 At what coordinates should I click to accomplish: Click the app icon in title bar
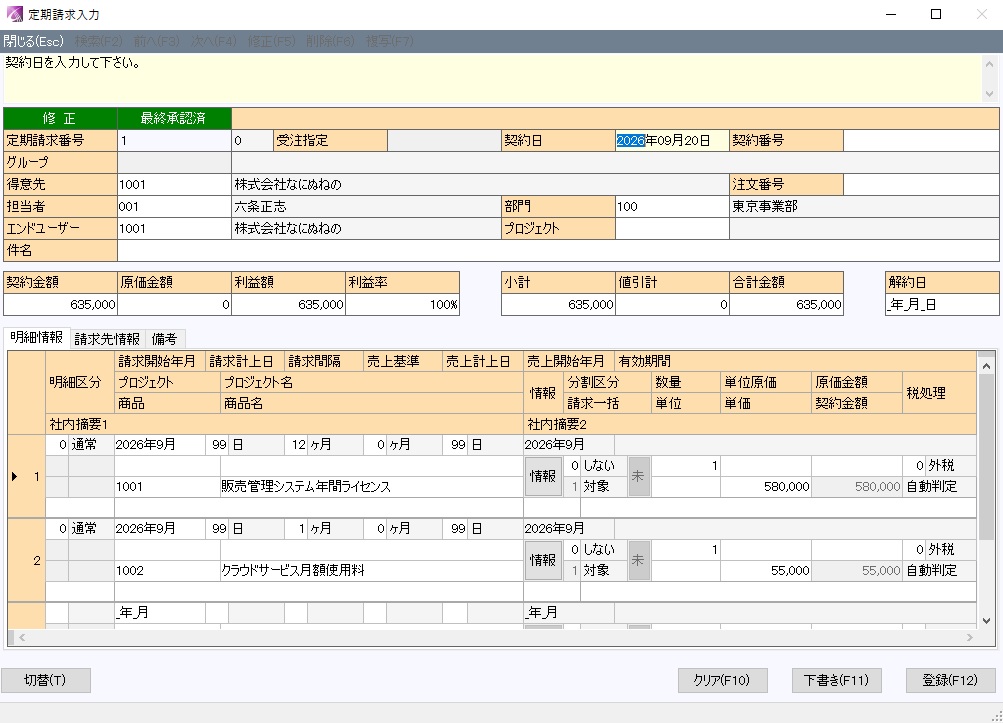tap(14, 14)
